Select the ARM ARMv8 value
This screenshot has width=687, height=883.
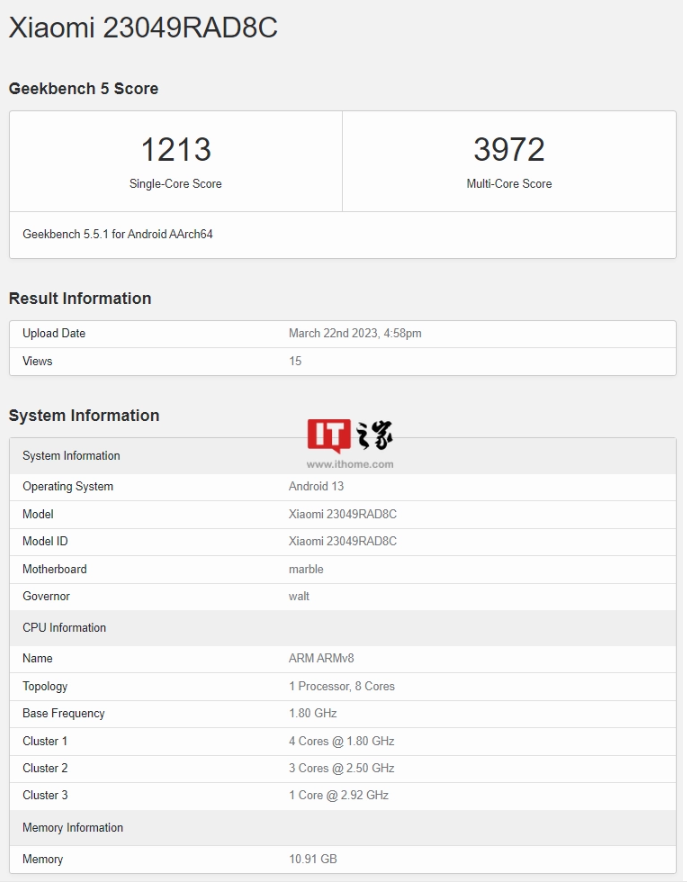(x=321, y=658)
